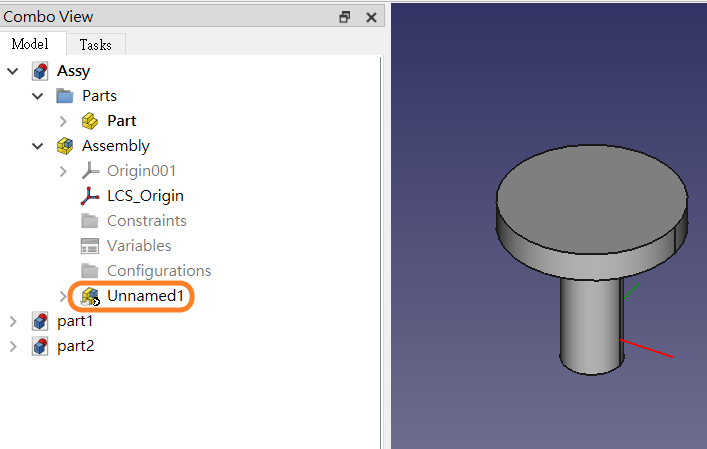Screen dimensions: 707x449
Task: Collapse the Parts folder
Action: point(38,96)
